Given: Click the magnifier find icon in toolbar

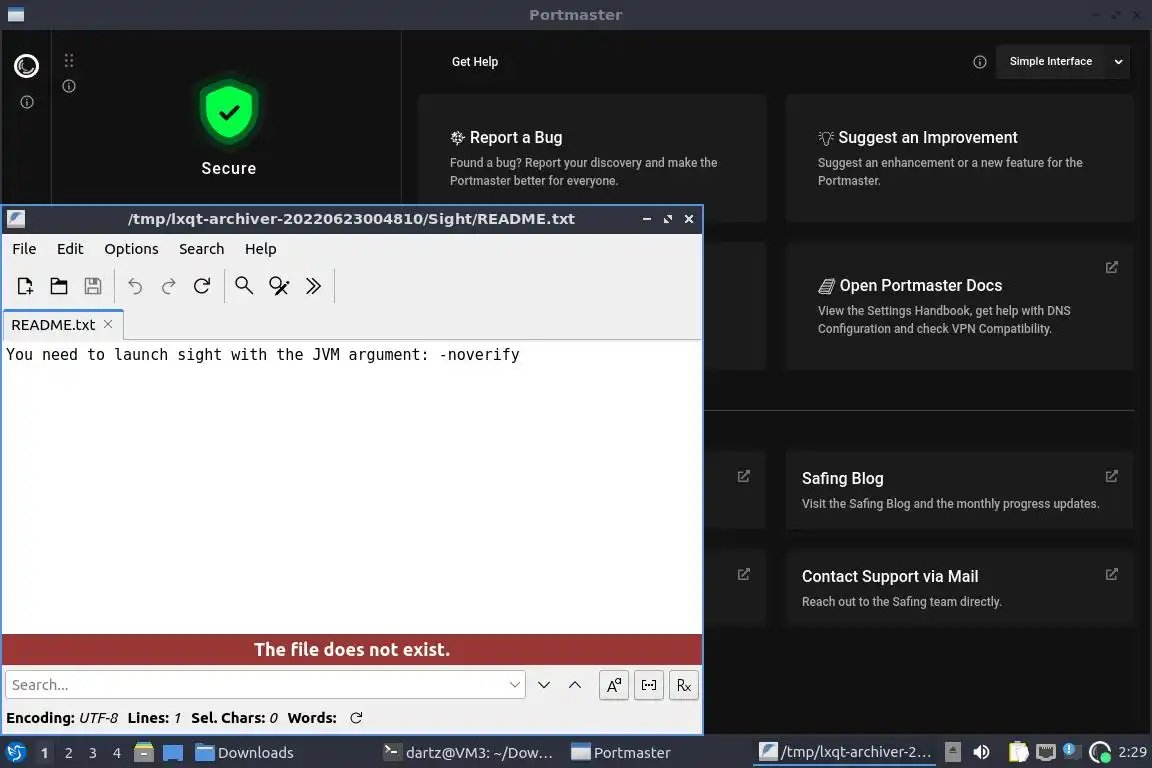Looking at the screenshot, I should tap(244, 286).
